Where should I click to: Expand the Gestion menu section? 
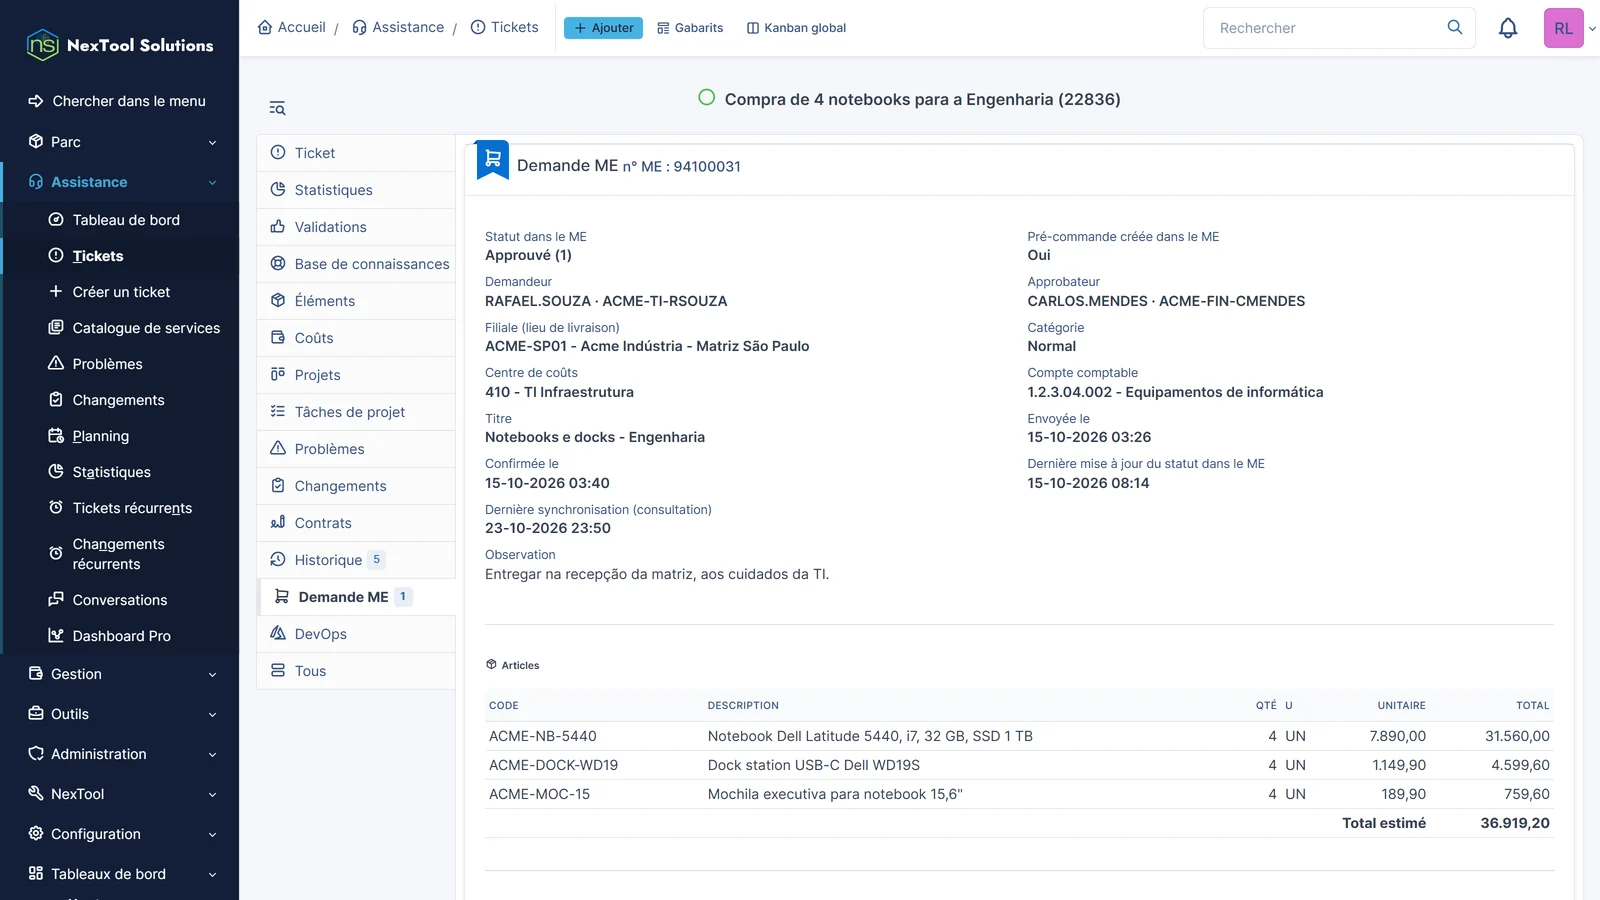coord(120,674)
